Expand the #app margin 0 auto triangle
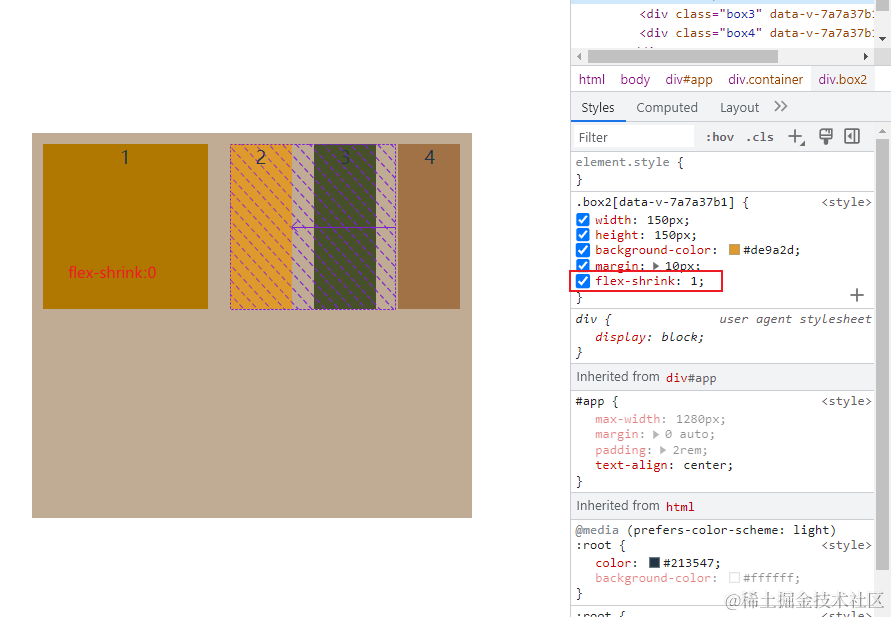Image resolution: width=891 pixels, height=617 pixels. [656, 435]
